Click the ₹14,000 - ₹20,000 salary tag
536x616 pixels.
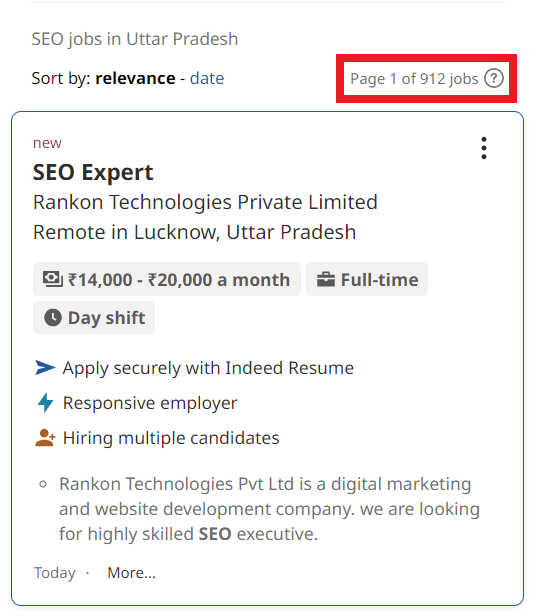click(167, 279)
